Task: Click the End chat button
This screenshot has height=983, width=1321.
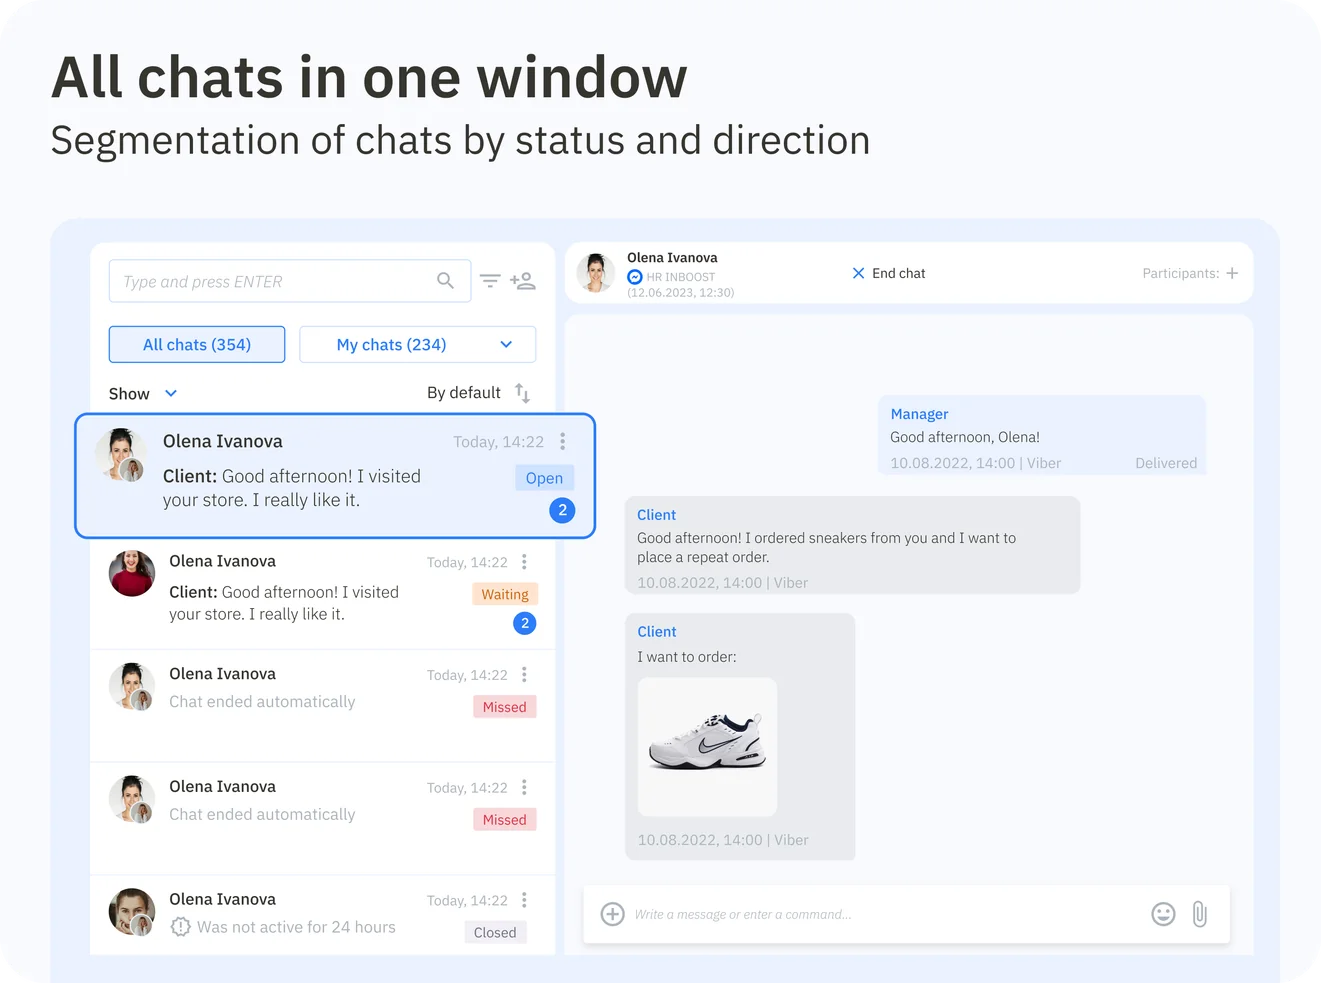Action: (x=888, y=273)
